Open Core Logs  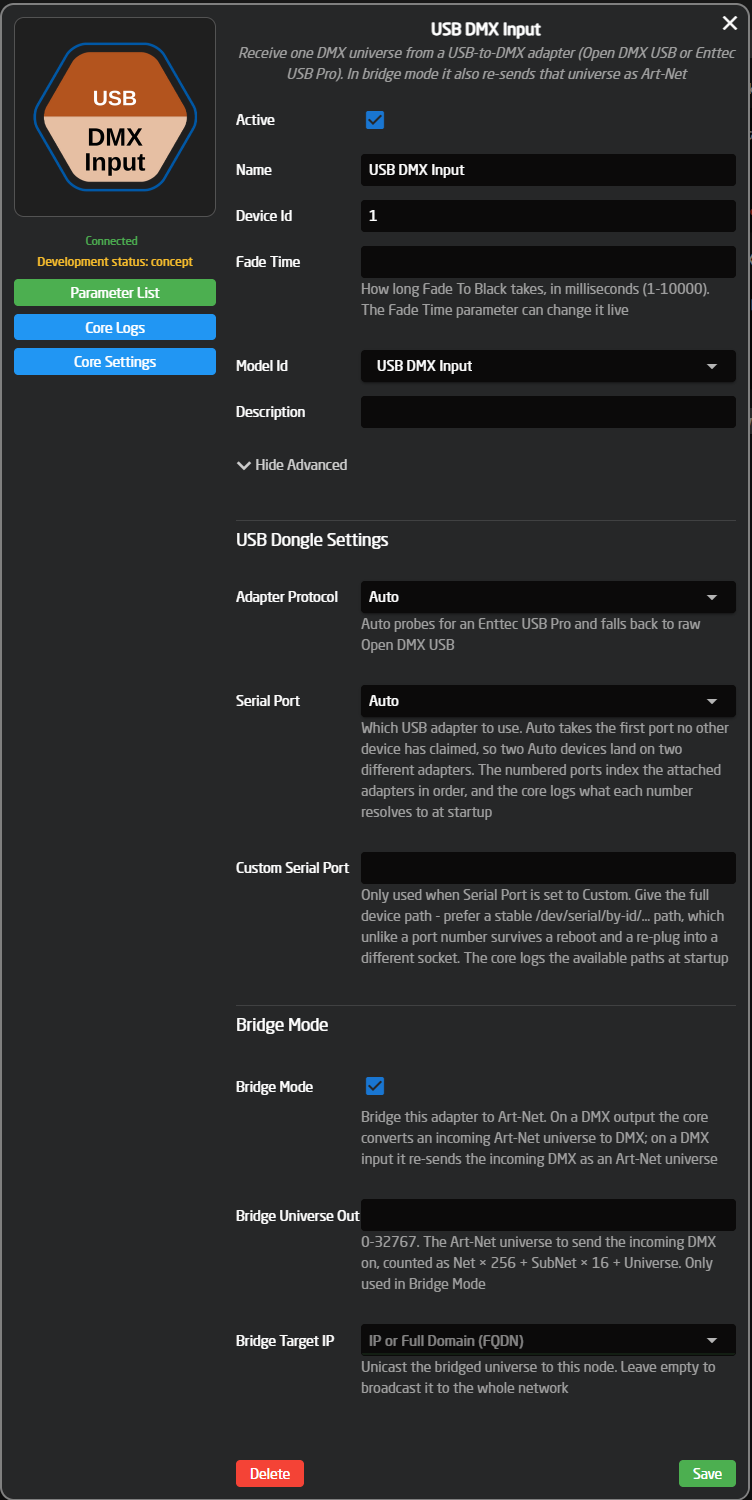pos(115,328)
